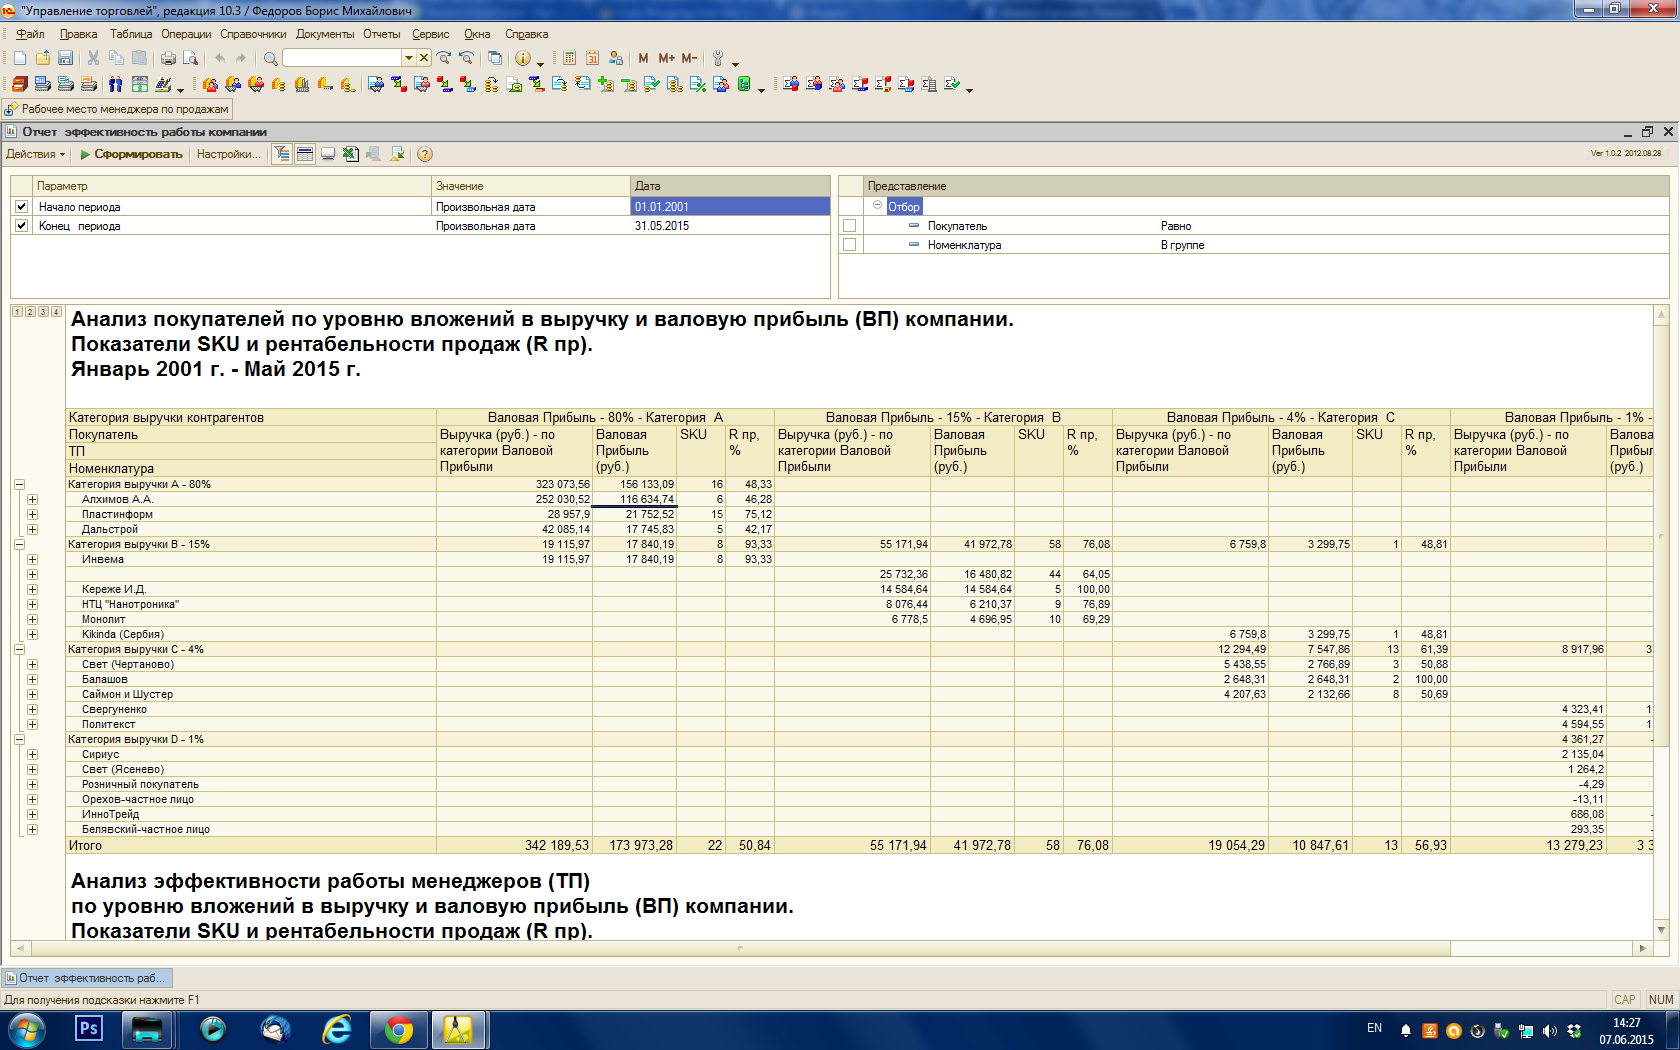Open Internet Explorer from the taskbar
Image resolution: width=1680 pixels, height=1050 pixels.
[x=337, y=1029]
